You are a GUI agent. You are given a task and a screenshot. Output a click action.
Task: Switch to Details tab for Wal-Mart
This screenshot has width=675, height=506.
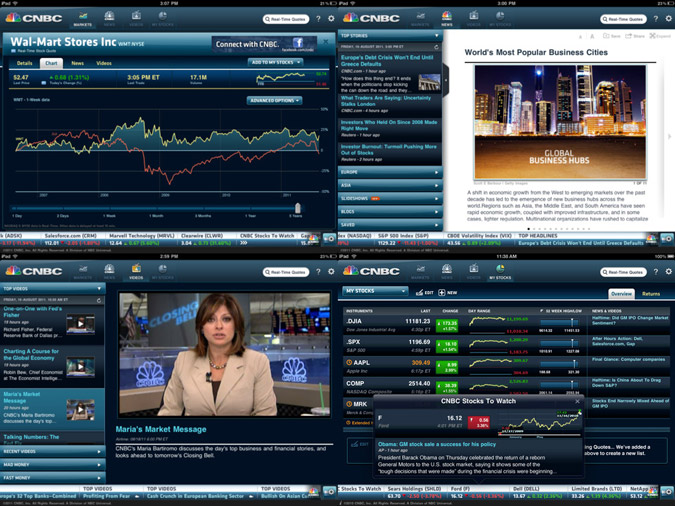coord(25,63)
